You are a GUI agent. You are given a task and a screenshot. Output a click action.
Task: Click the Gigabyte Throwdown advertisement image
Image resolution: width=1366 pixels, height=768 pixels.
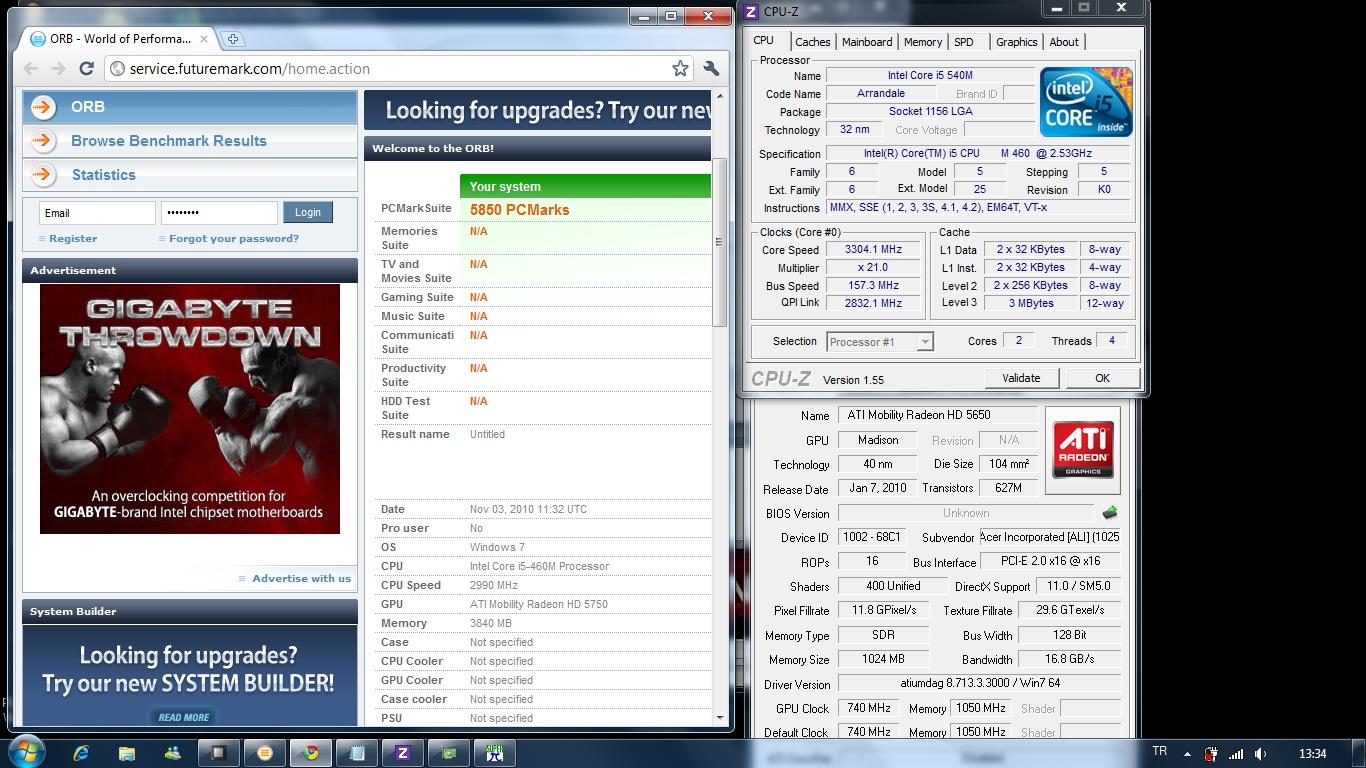pos(190,409)
